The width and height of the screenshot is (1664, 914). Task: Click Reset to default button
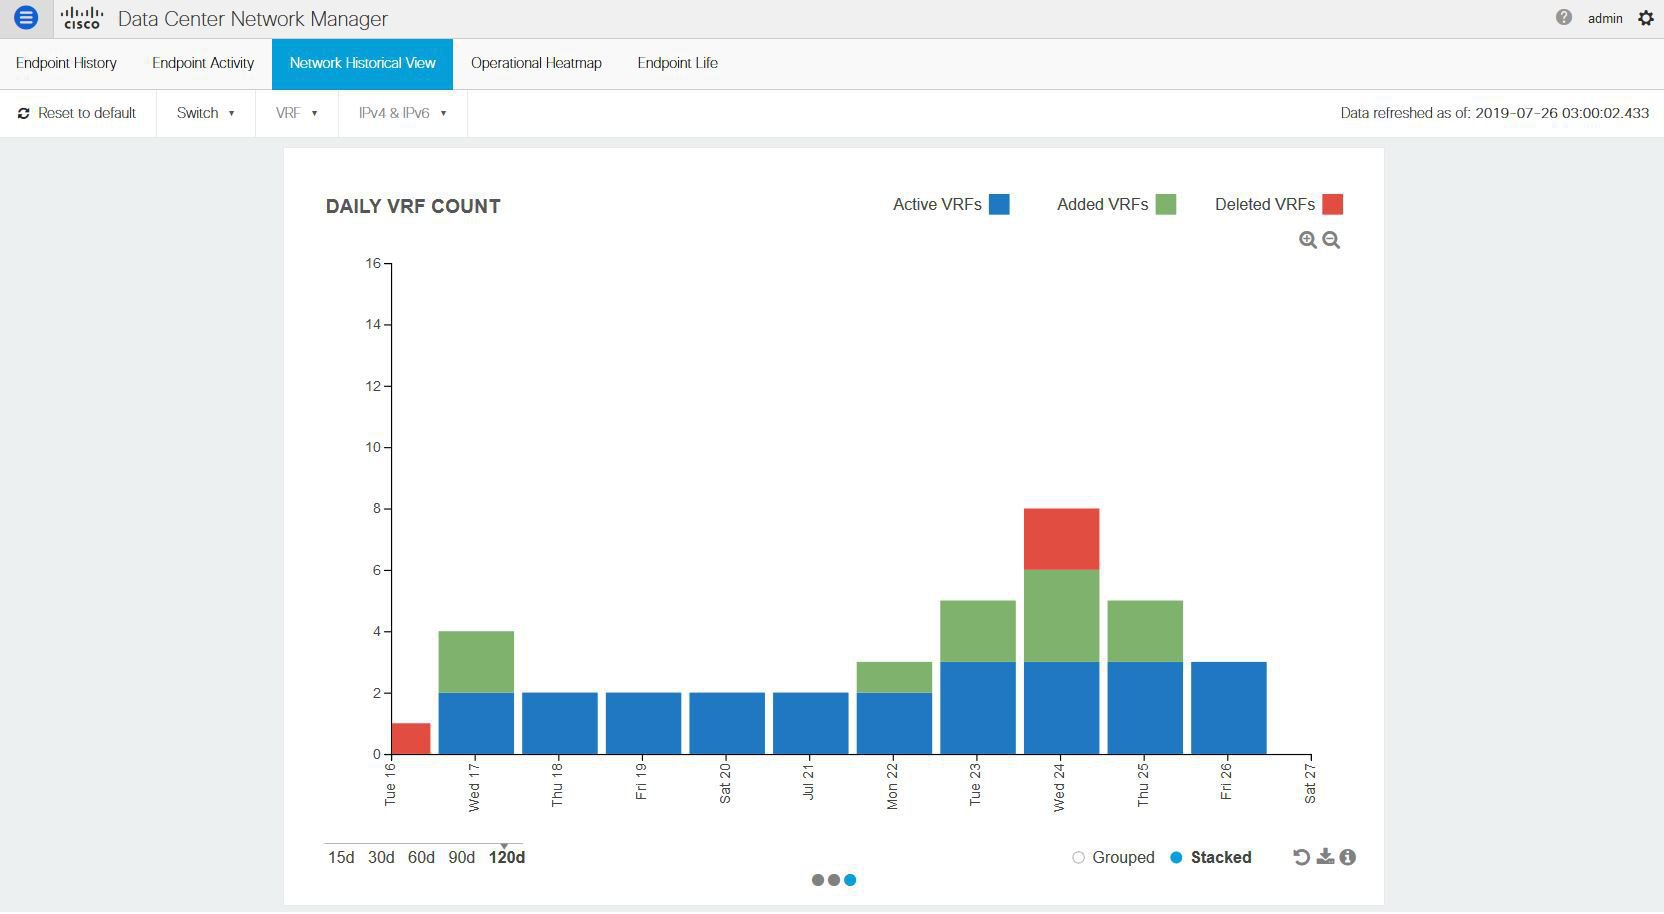click(x=77, y=113)
